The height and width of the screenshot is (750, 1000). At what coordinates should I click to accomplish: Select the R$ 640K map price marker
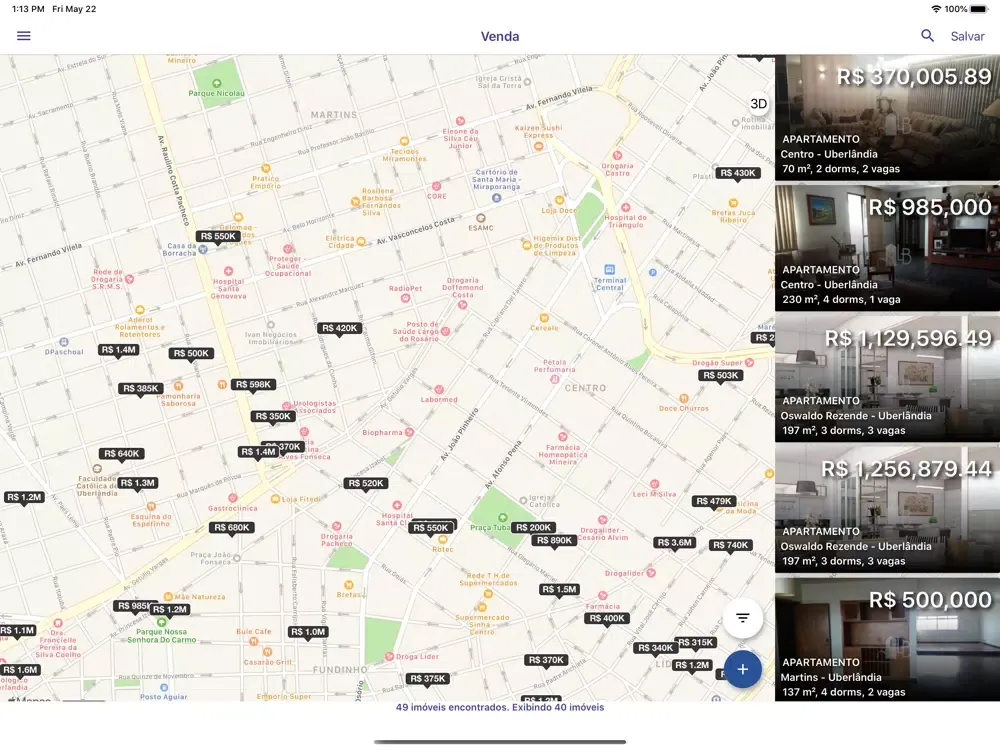pyautogui.click(x=121, y=453)
